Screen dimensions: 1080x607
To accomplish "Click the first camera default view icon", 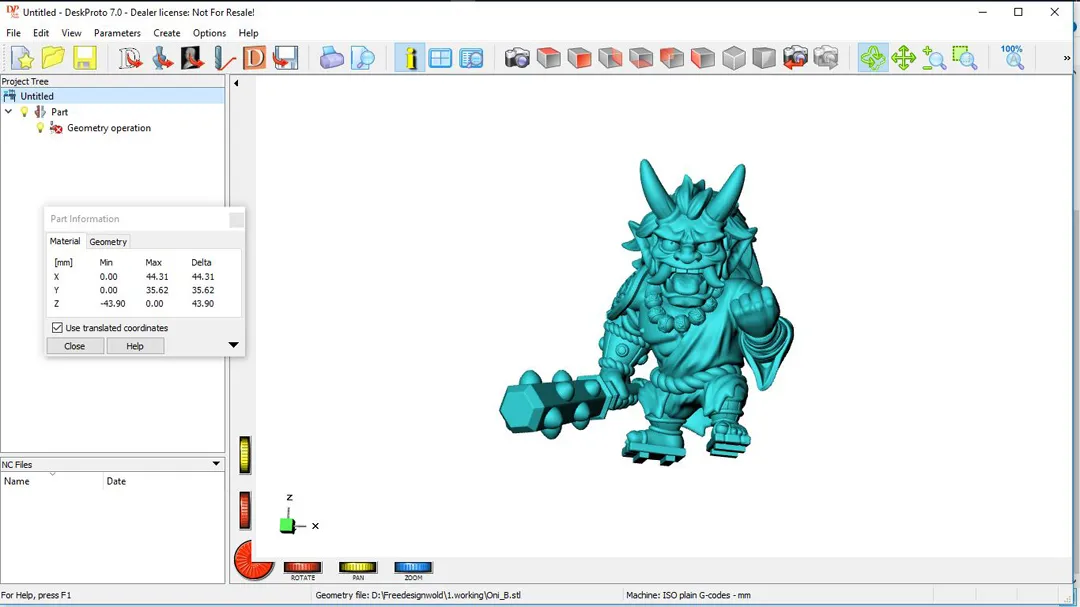I will coord(517,58).
